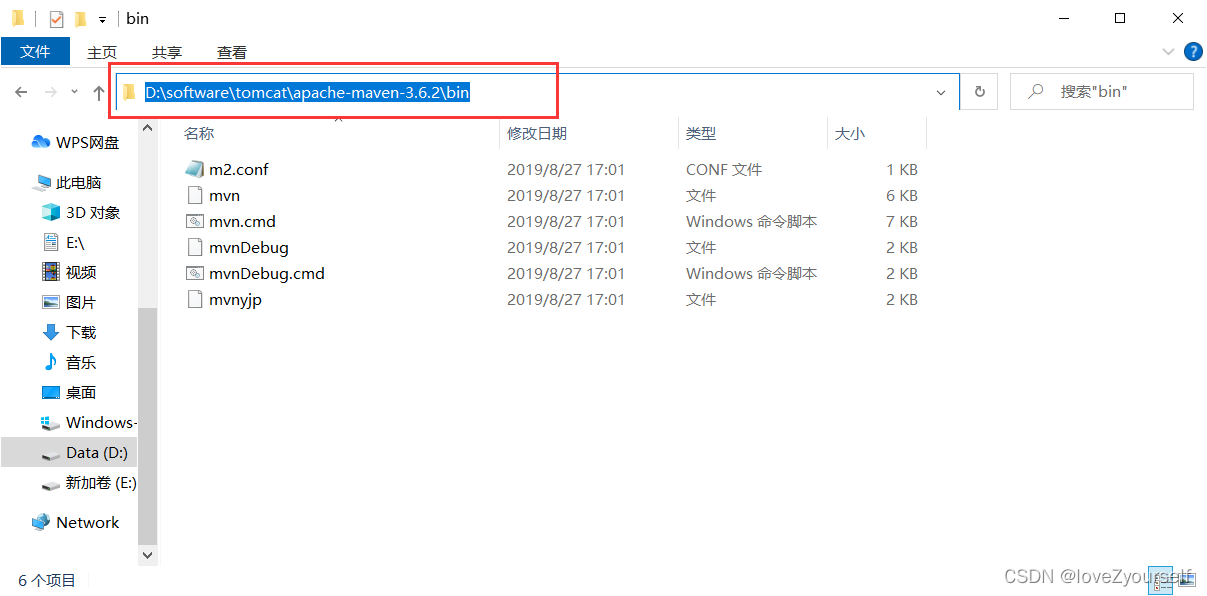Select the mvnDebug.cmd script icon

click(x=194, y=273)
